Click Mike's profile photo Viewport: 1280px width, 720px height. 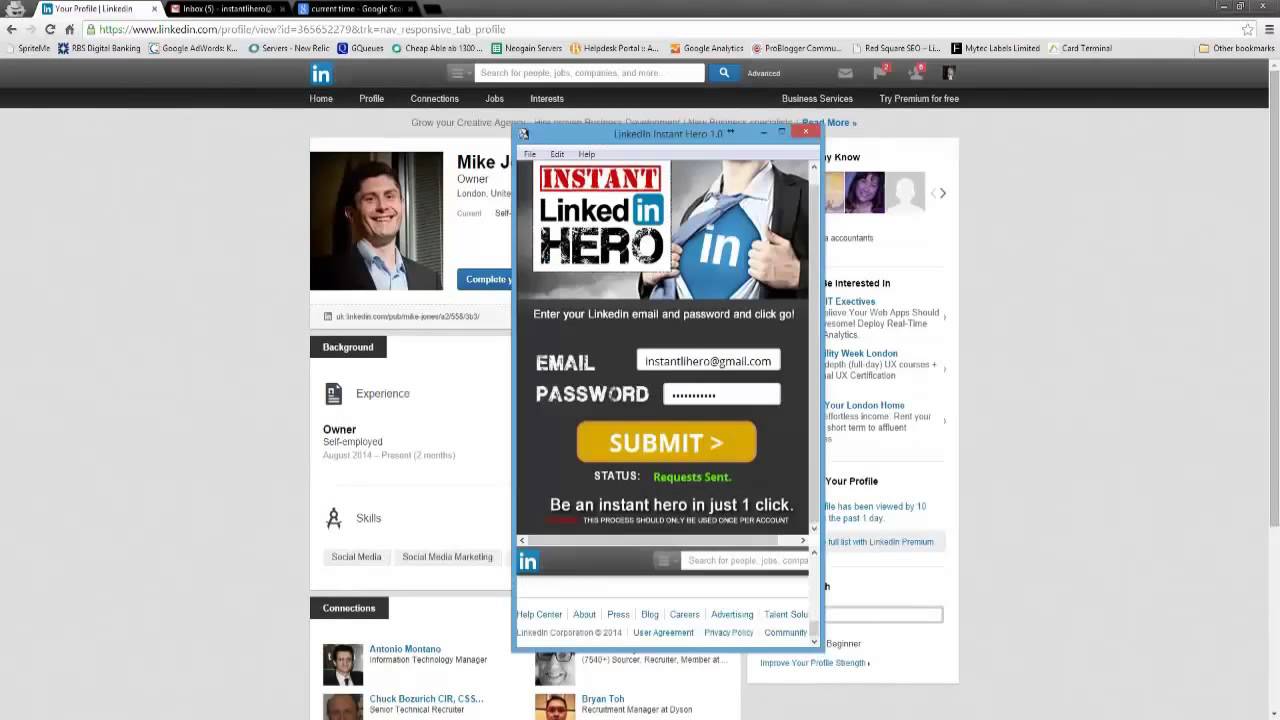pos(376,221)
